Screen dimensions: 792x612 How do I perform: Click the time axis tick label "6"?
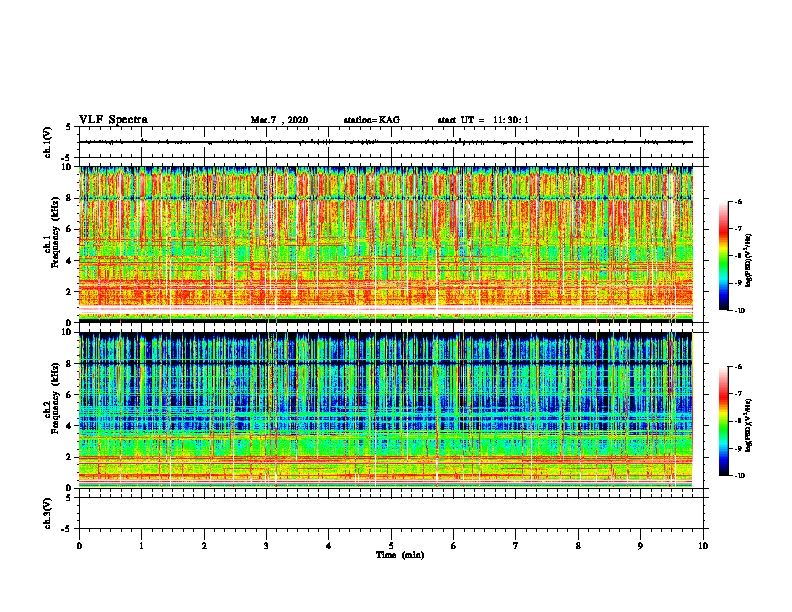[454, 546]
